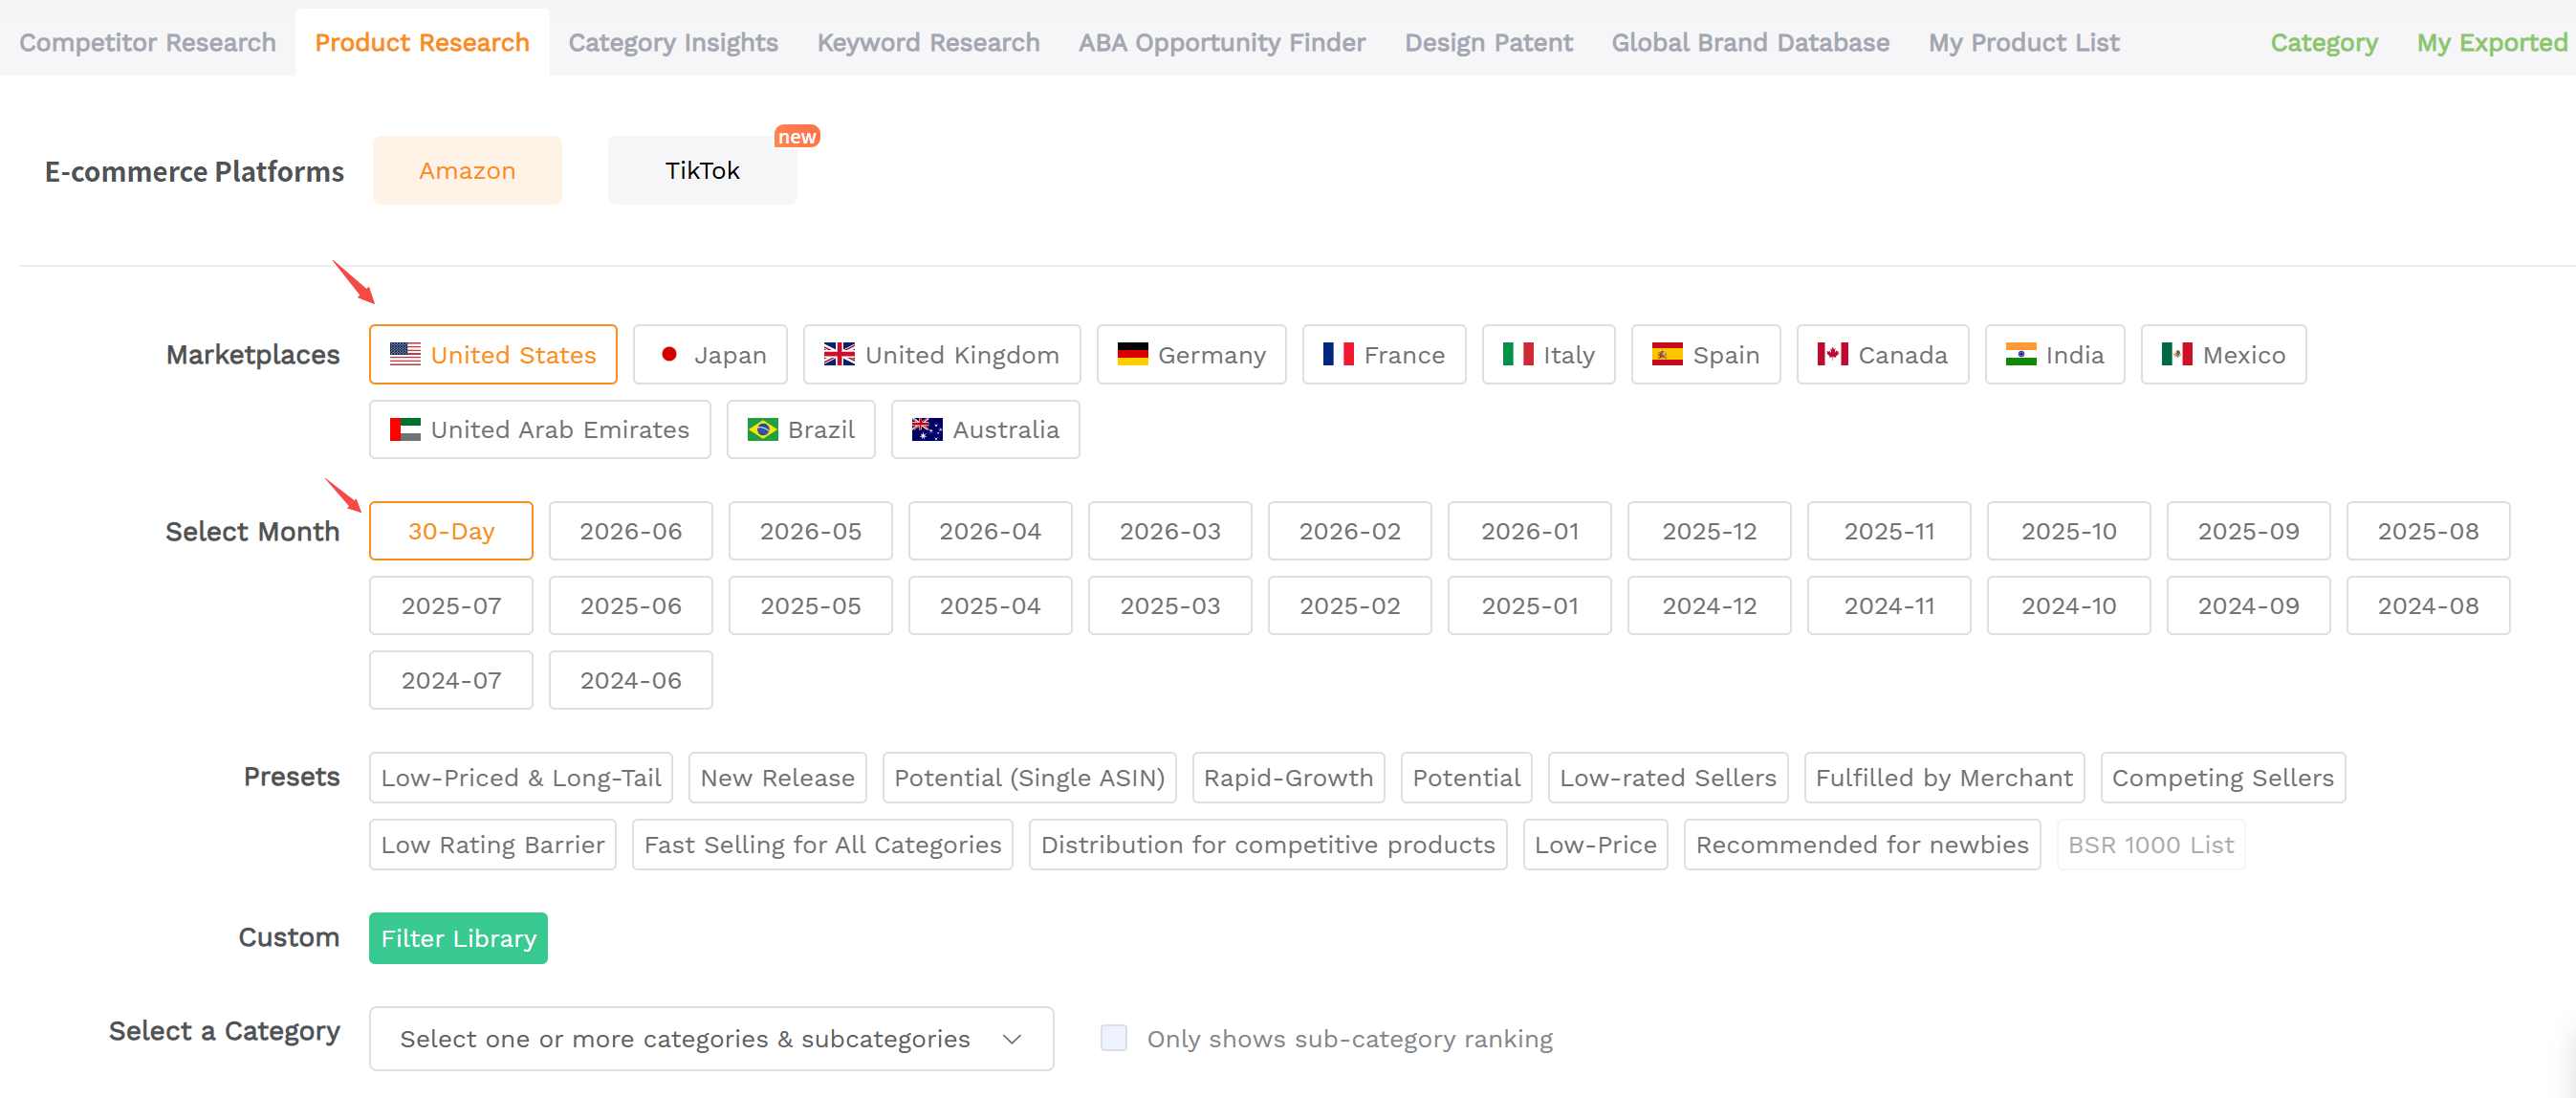Apply the Potential (Single ASIN) preset
This screenshot has height=1098, width=2576.
point(1029,778)
